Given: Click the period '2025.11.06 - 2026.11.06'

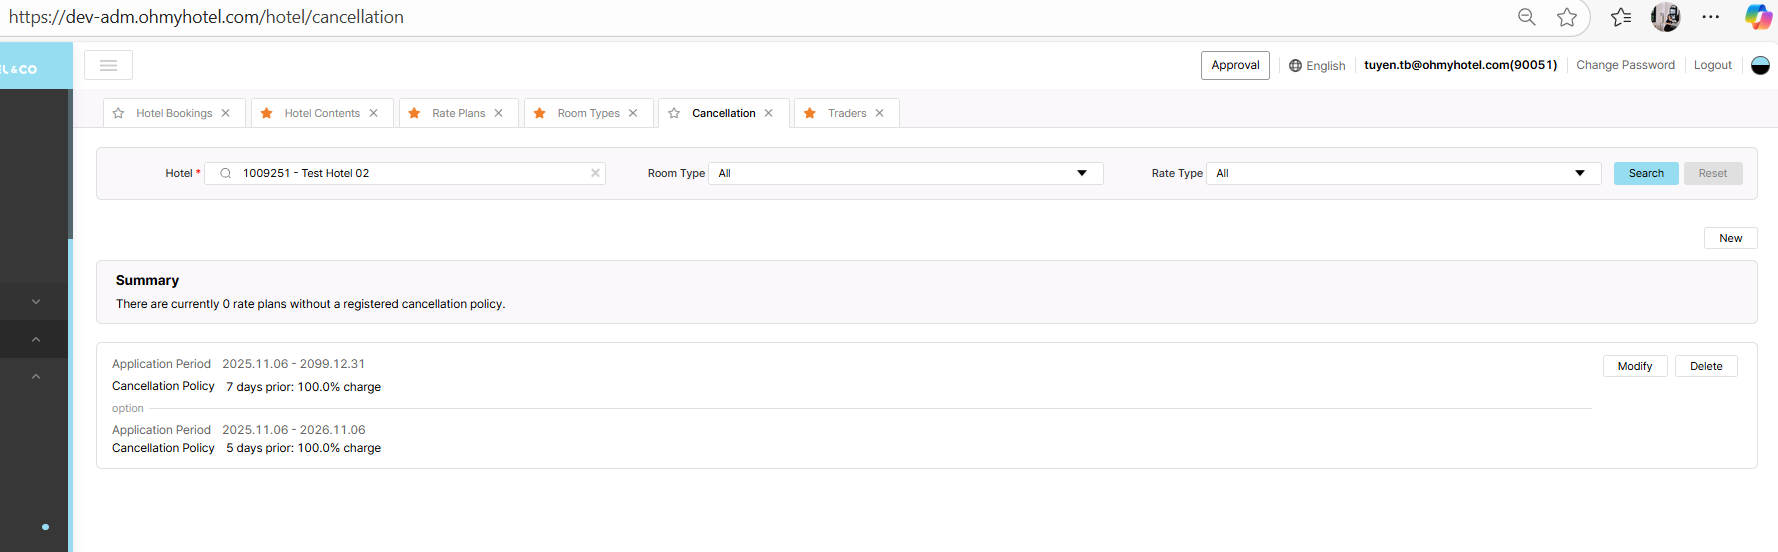Looking at the screenshot, I should (x=293, y=430).
